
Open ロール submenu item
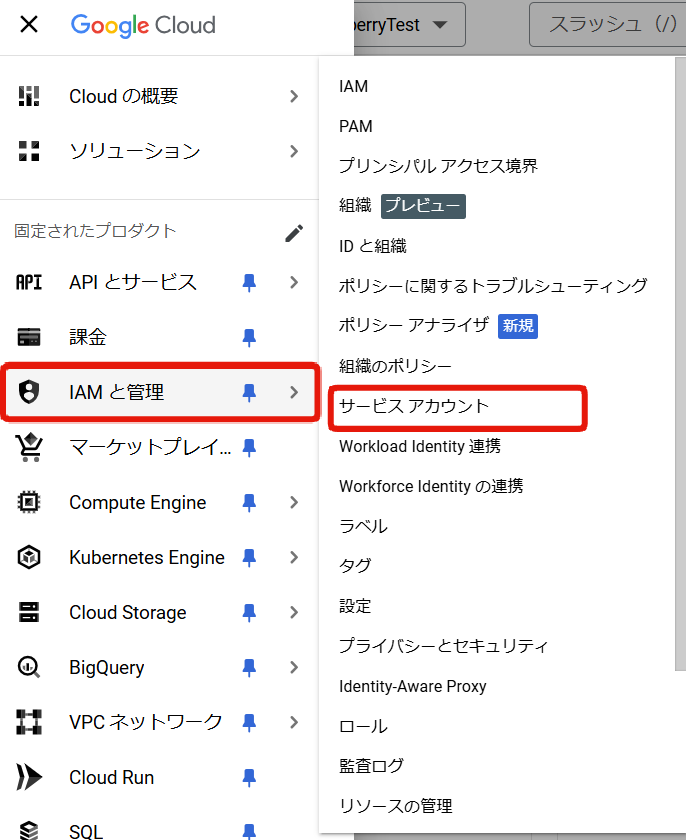pyautogui.click(x=363, y=726)
